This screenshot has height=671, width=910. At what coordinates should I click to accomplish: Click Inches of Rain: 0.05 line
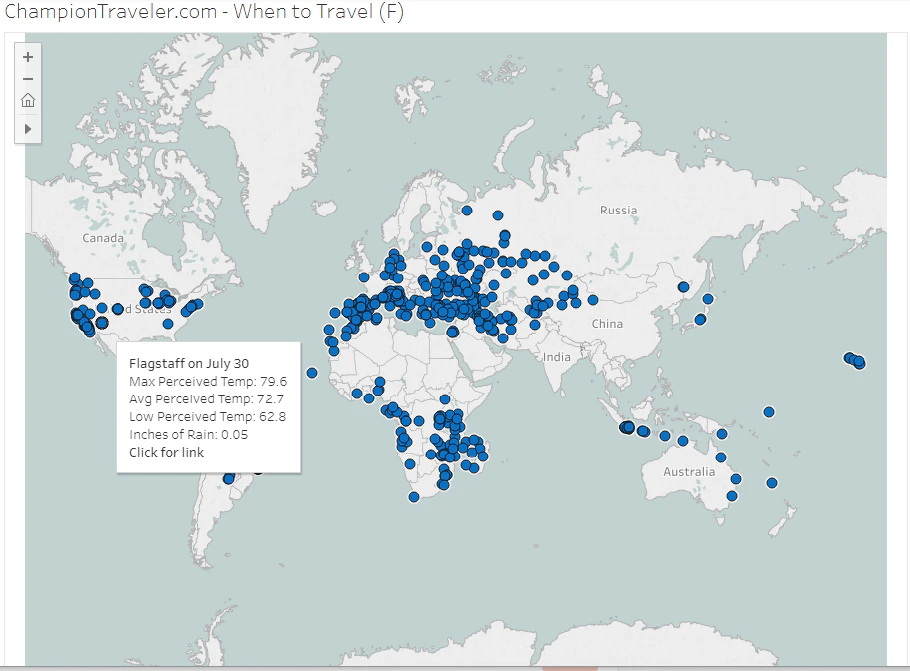click(x=188, y=435)
